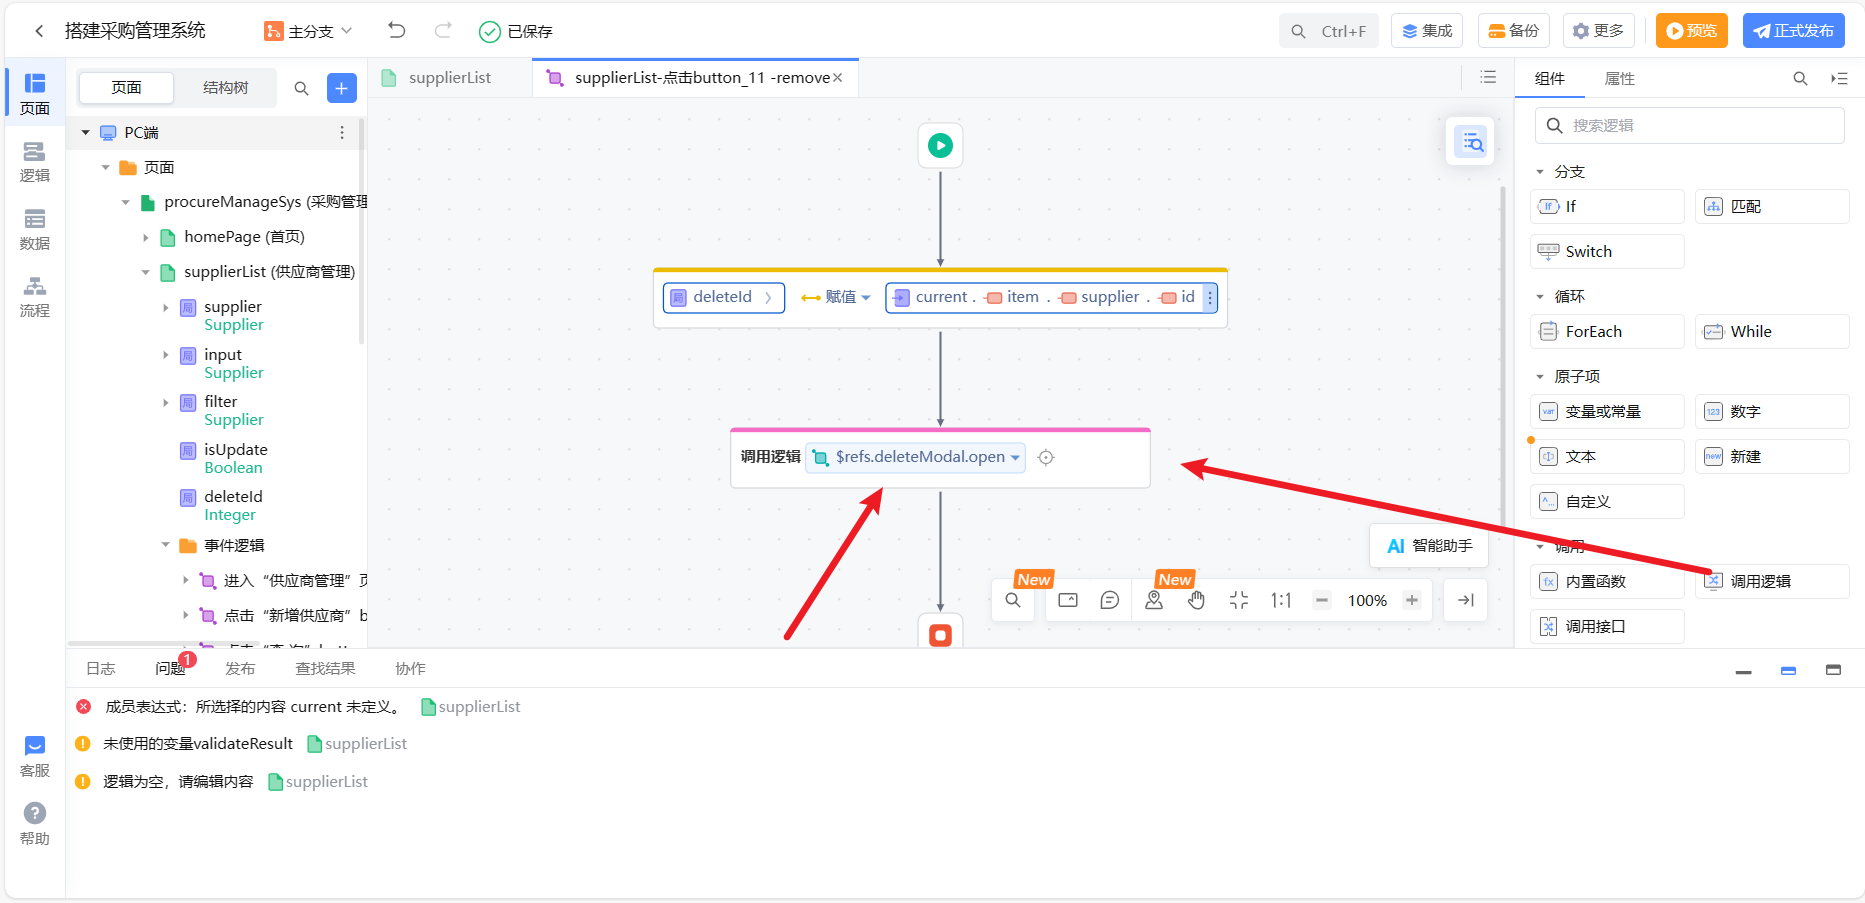Click the green start node

click(x=940, y=145)
